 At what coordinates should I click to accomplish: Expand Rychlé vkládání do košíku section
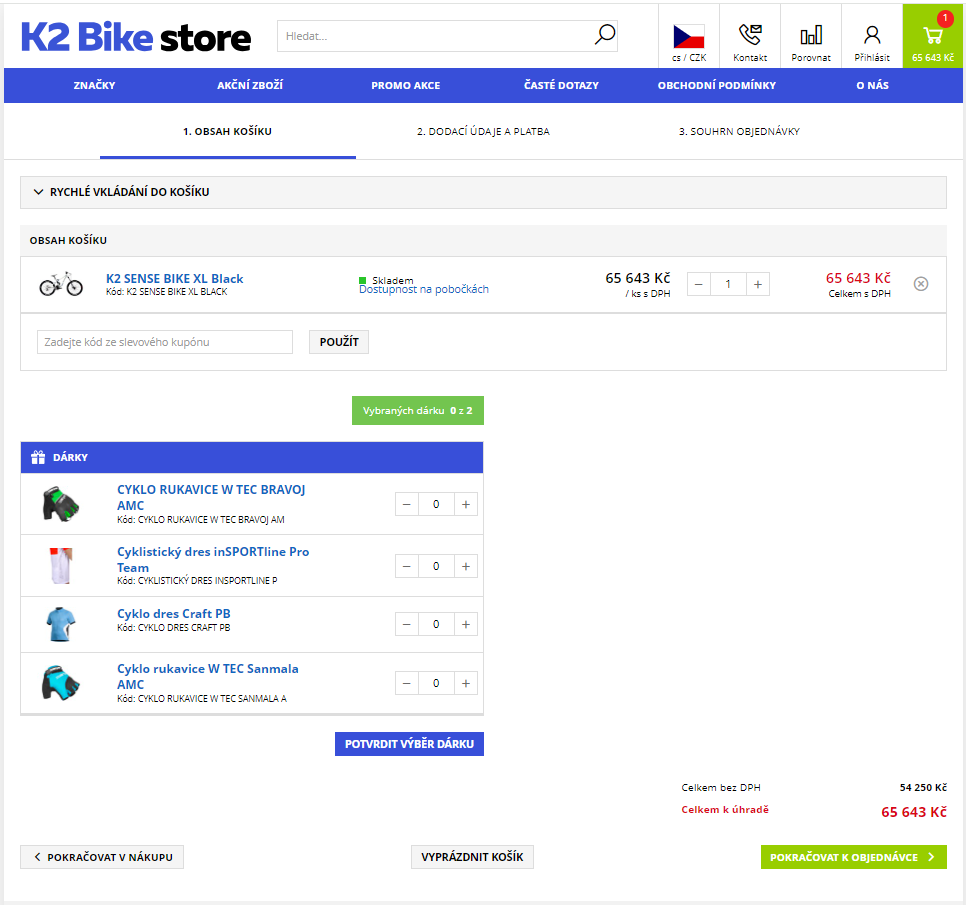[483, 192]
